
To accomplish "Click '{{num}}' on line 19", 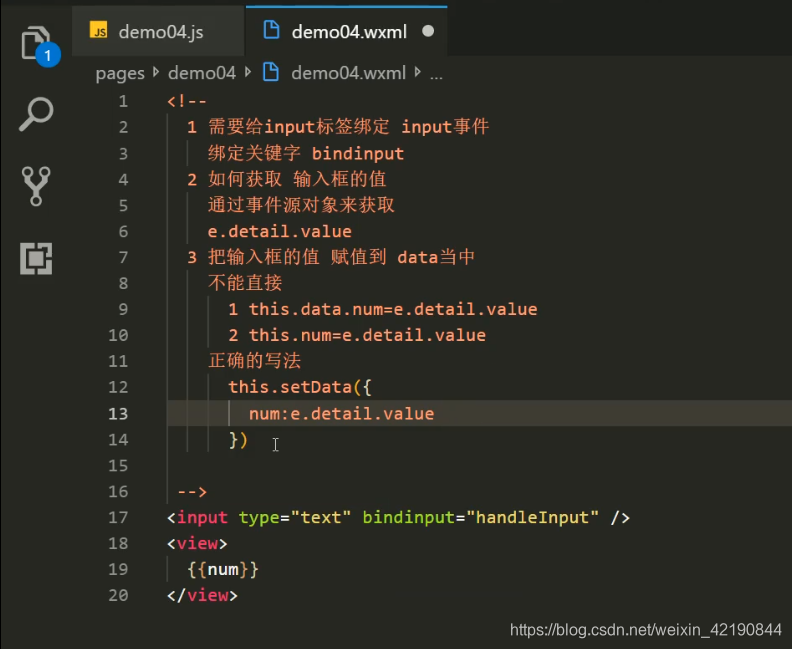I will click(x=223, y=570).
